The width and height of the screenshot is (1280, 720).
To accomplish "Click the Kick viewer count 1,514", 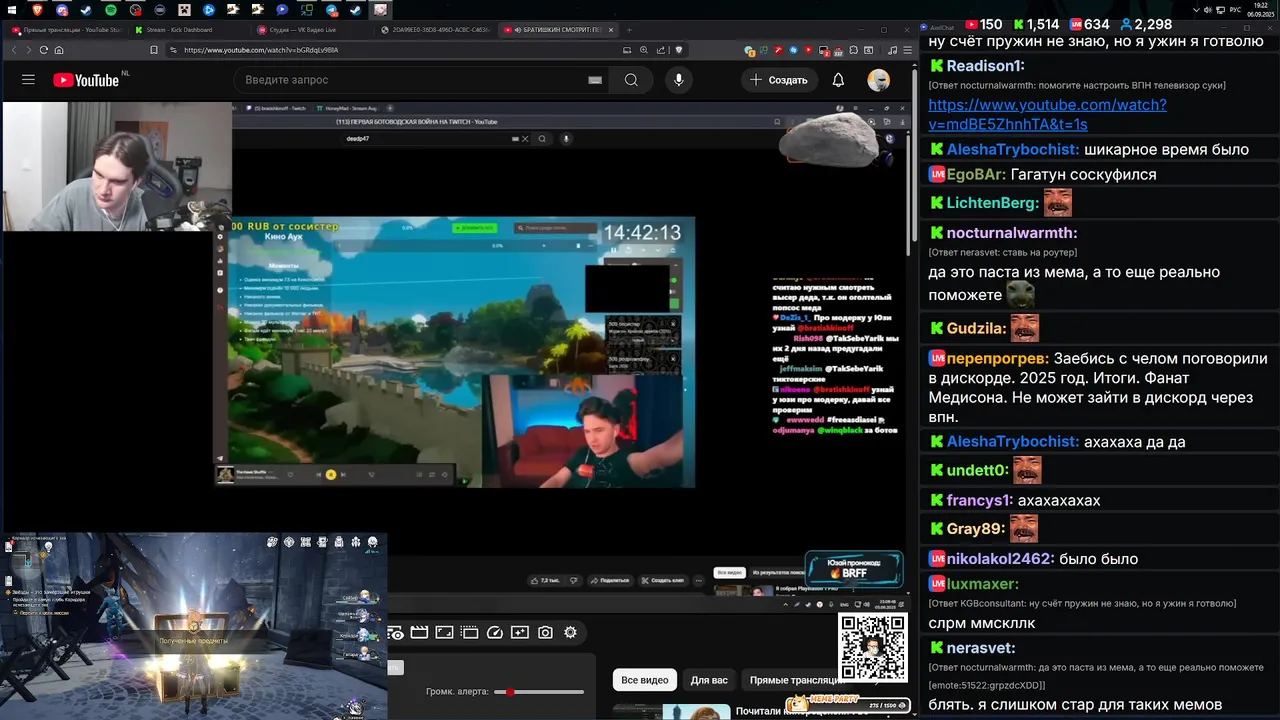I will pos(1036,24).
